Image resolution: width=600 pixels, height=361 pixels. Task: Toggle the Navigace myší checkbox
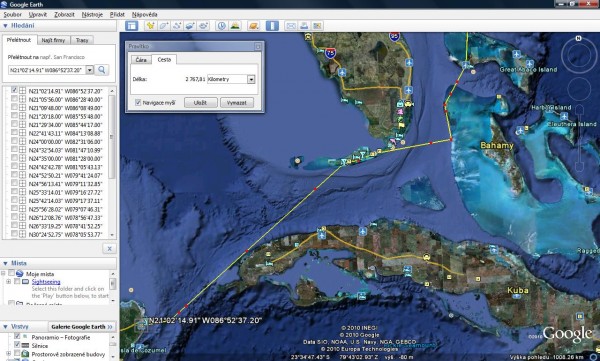coord(138,103)
